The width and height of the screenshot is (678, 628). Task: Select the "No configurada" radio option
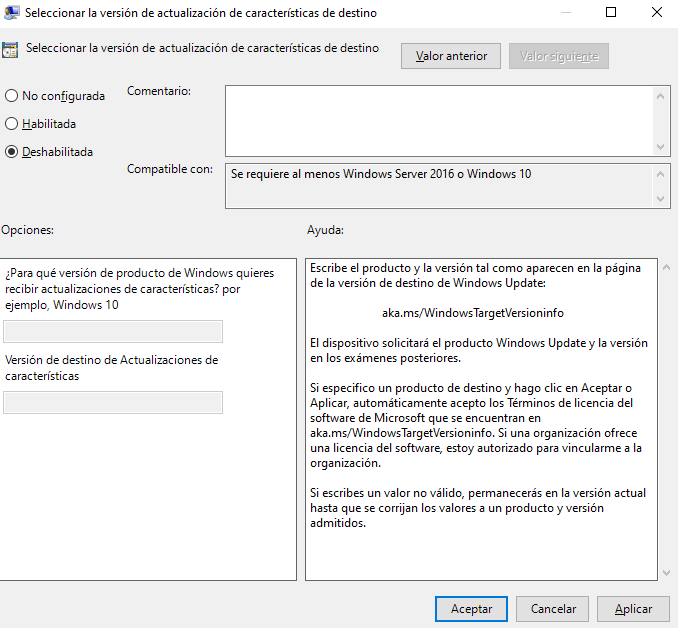click(12, 96)
